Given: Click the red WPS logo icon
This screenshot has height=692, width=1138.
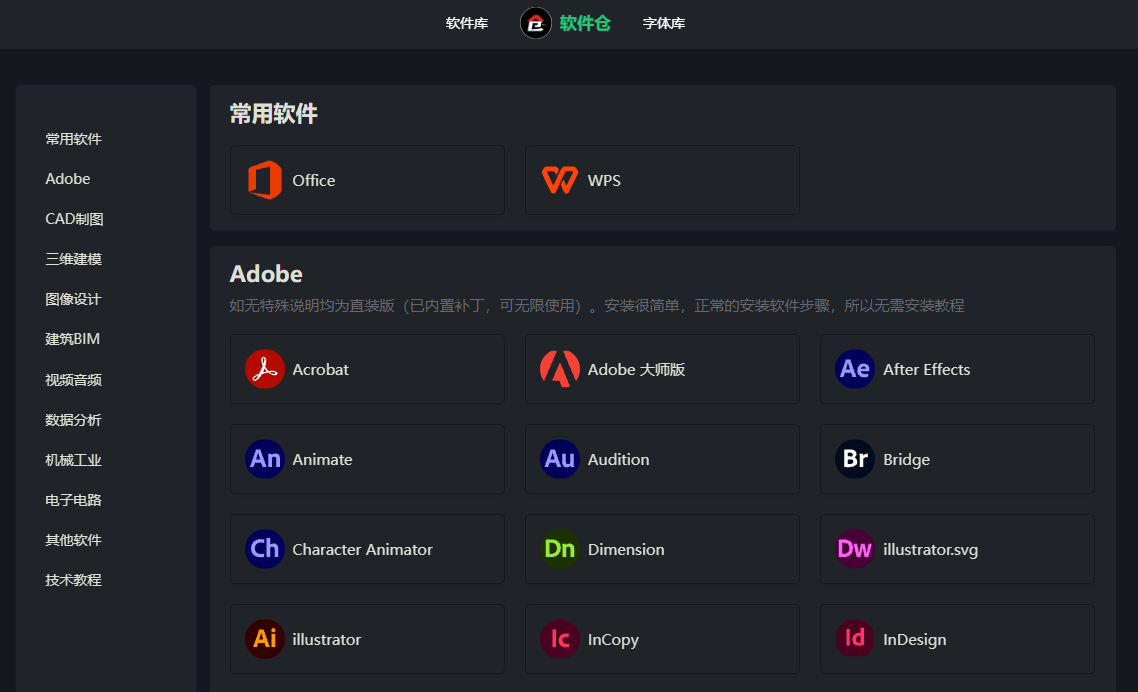Looking at the screenshot, I should point(560,180).
